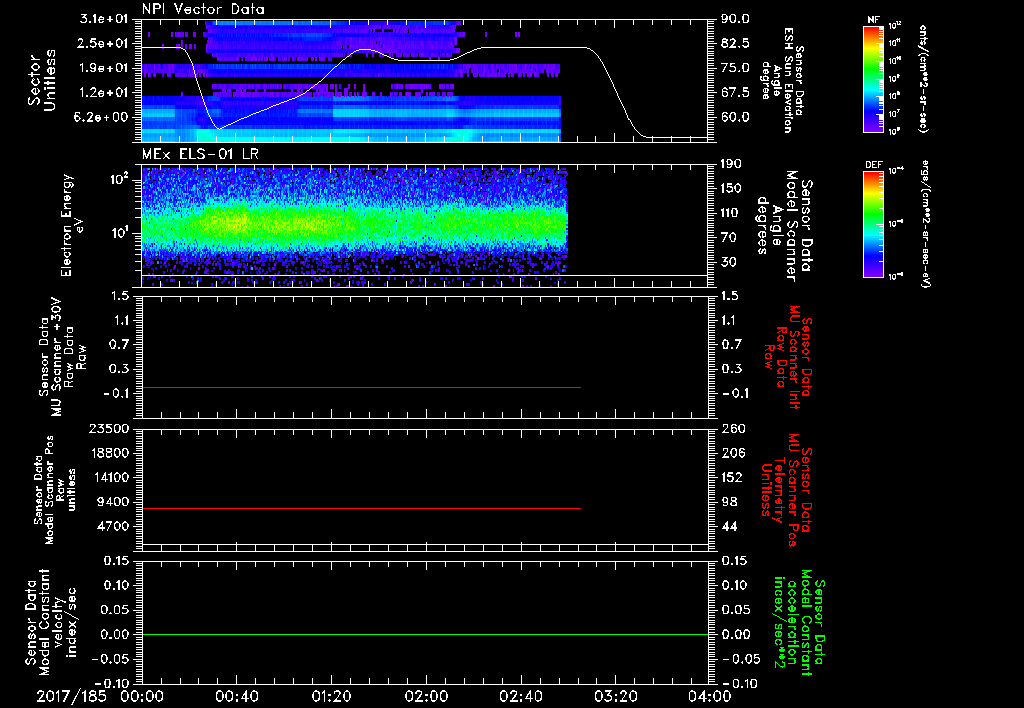The height and width of the screenshot is (708, 1024).
Task: Click the 'cnts/(cm**2-sr-sec)' units label
Action: point(922,79)
